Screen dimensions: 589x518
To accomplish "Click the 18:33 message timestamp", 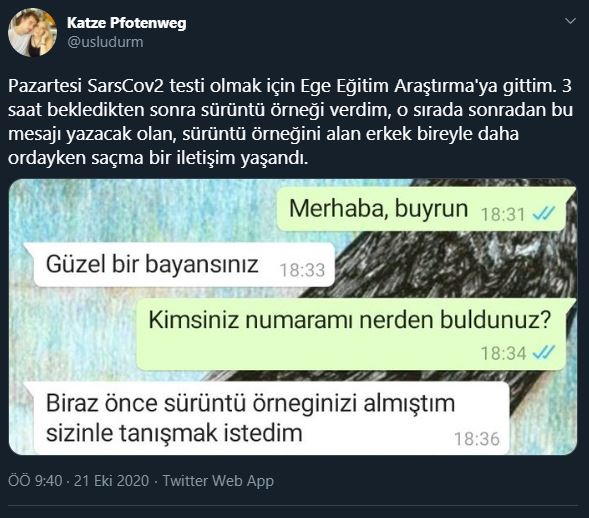I will (302, 270).
